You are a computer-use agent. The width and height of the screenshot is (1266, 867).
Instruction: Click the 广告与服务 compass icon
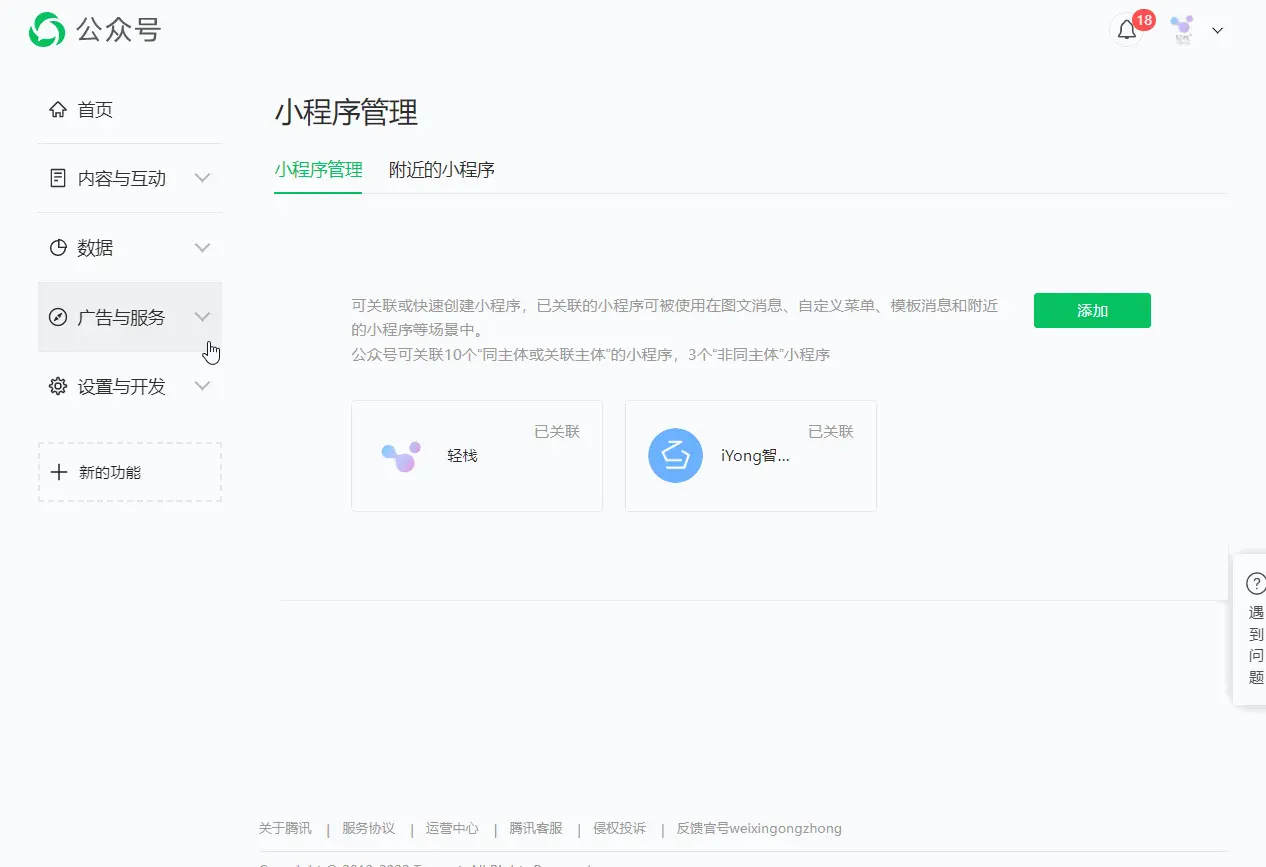[x=58, y=317]
